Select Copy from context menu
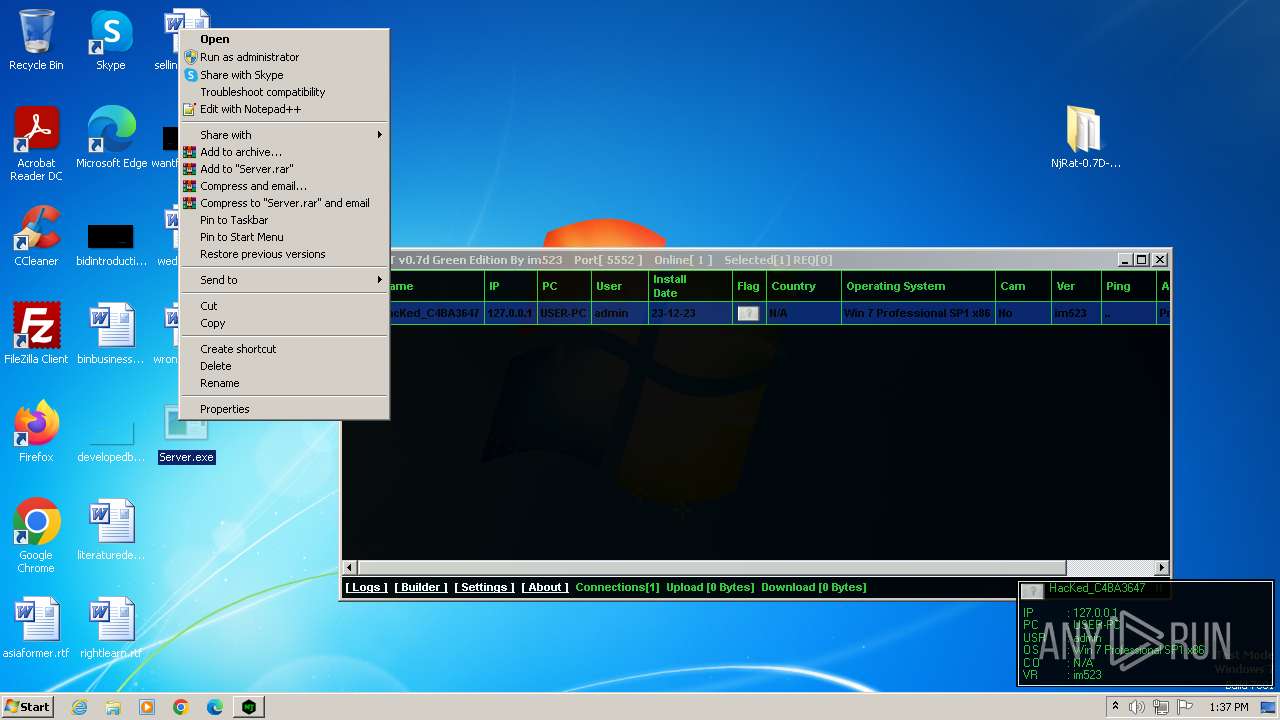 pos(284,323)
